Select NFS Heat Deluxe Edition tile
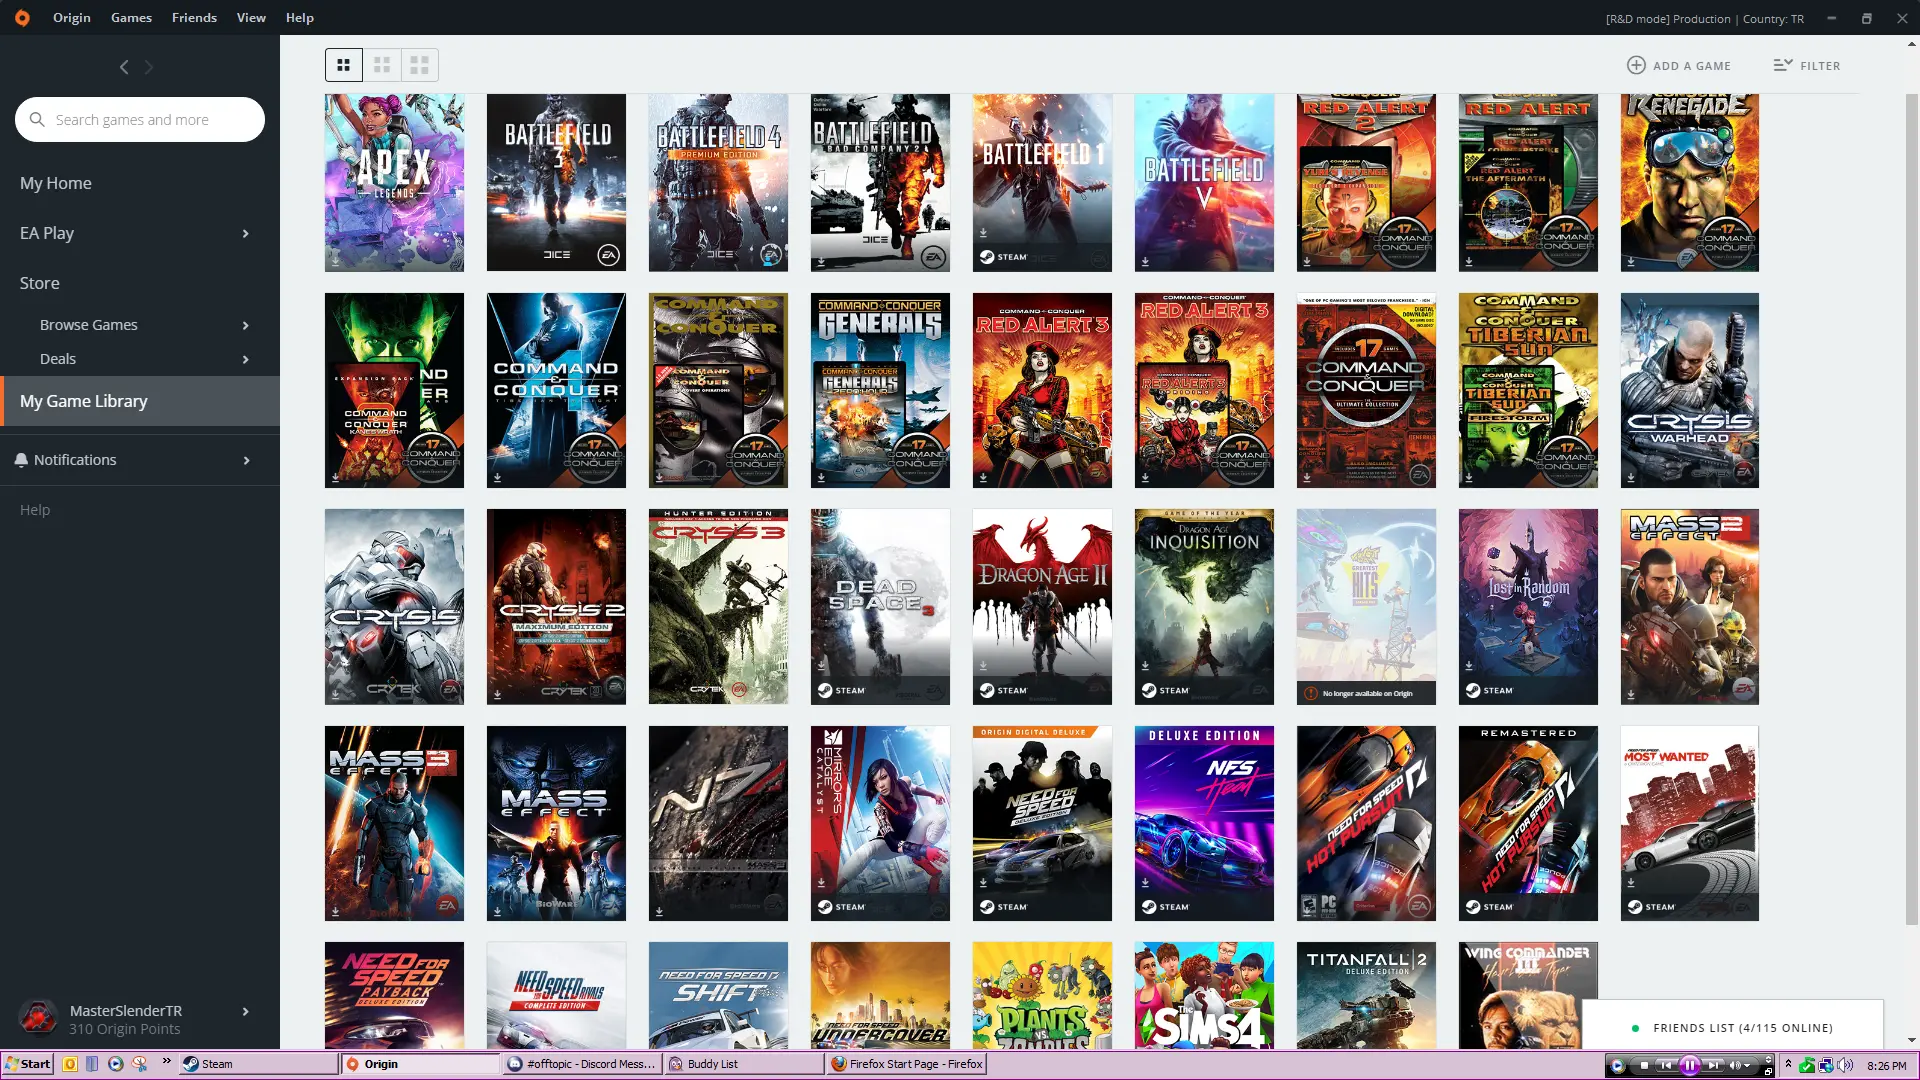 pyautogui.click(x=1204, y=823)
